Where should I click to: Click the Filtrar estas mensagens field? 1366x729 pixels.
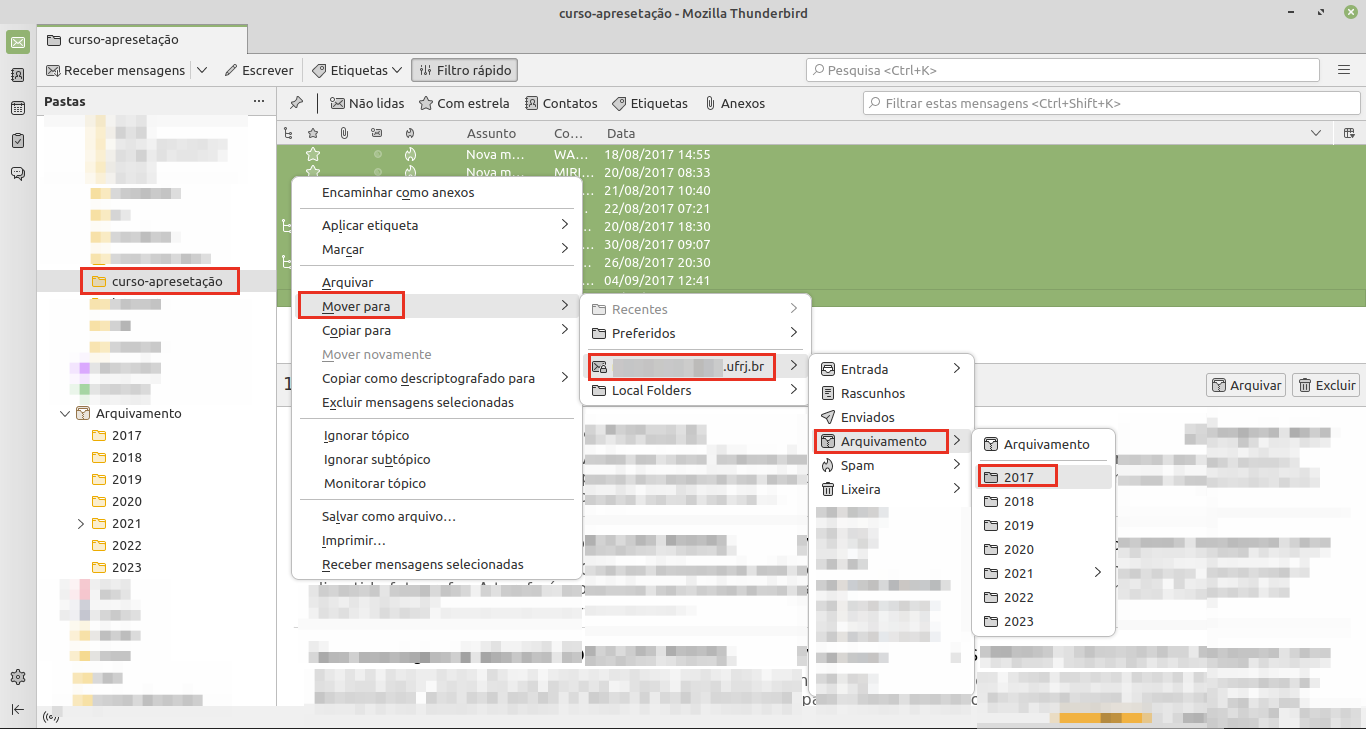coord(1111,103)
